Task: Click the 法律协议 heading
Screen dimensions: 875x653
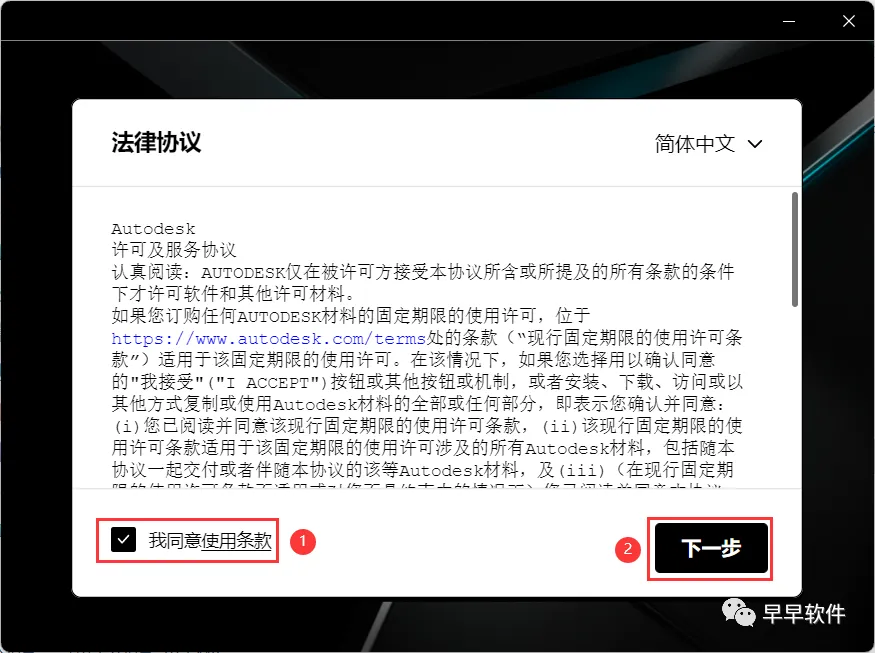Action: [x=156, y=143]
